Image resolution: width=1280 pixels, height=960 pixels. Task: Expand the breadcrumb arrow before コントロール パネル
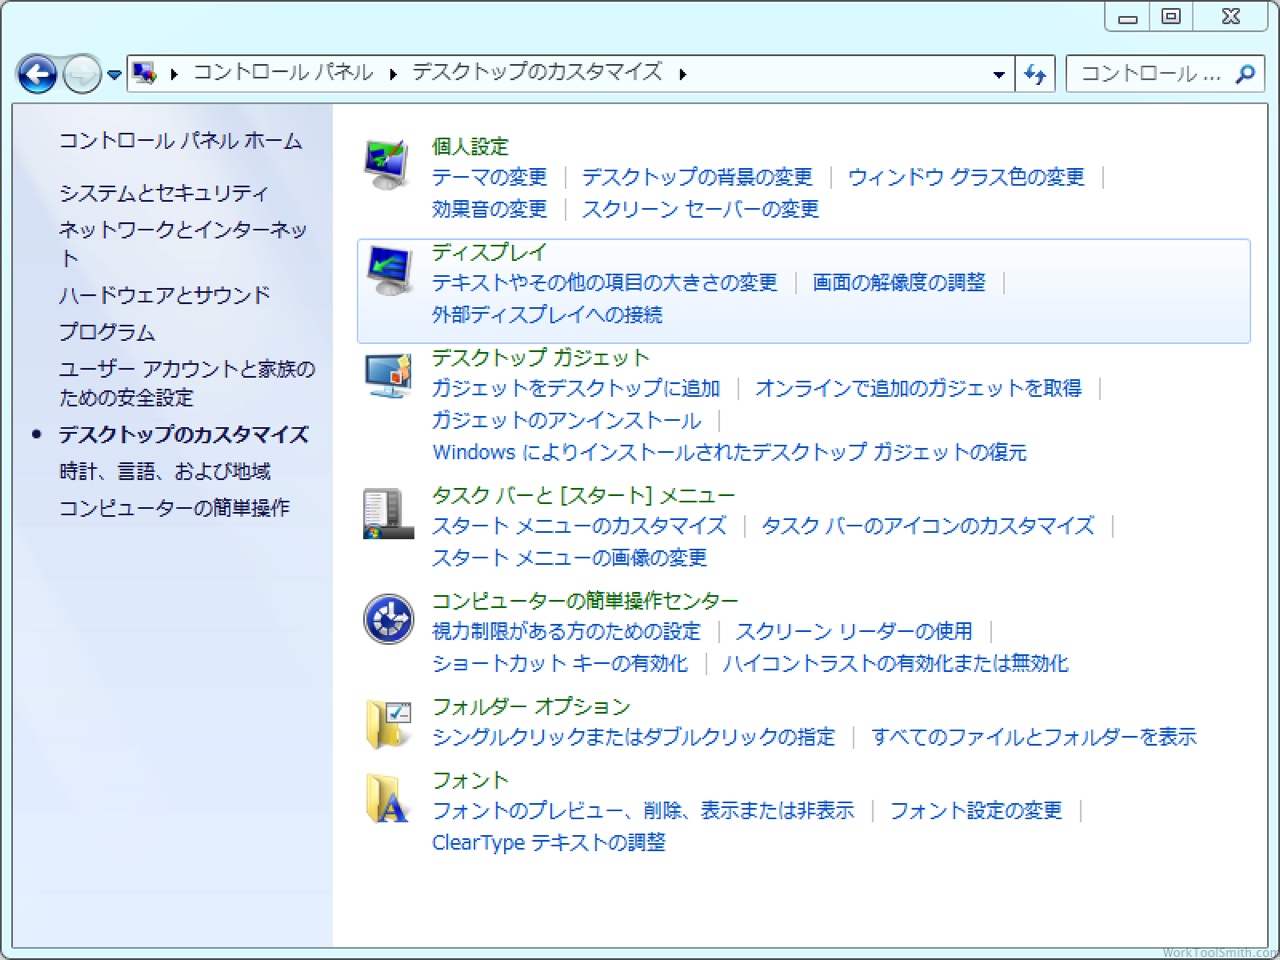[x=174, y=74]
